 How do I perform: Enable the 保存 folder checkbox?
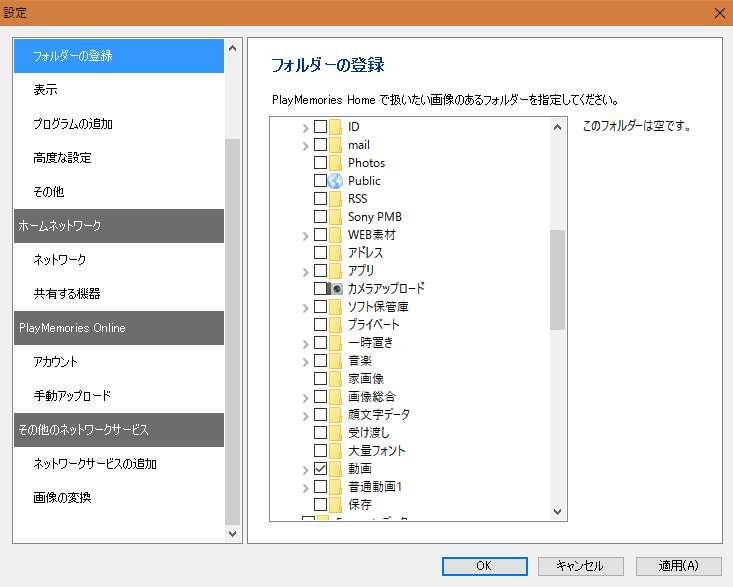click(320, 504)
